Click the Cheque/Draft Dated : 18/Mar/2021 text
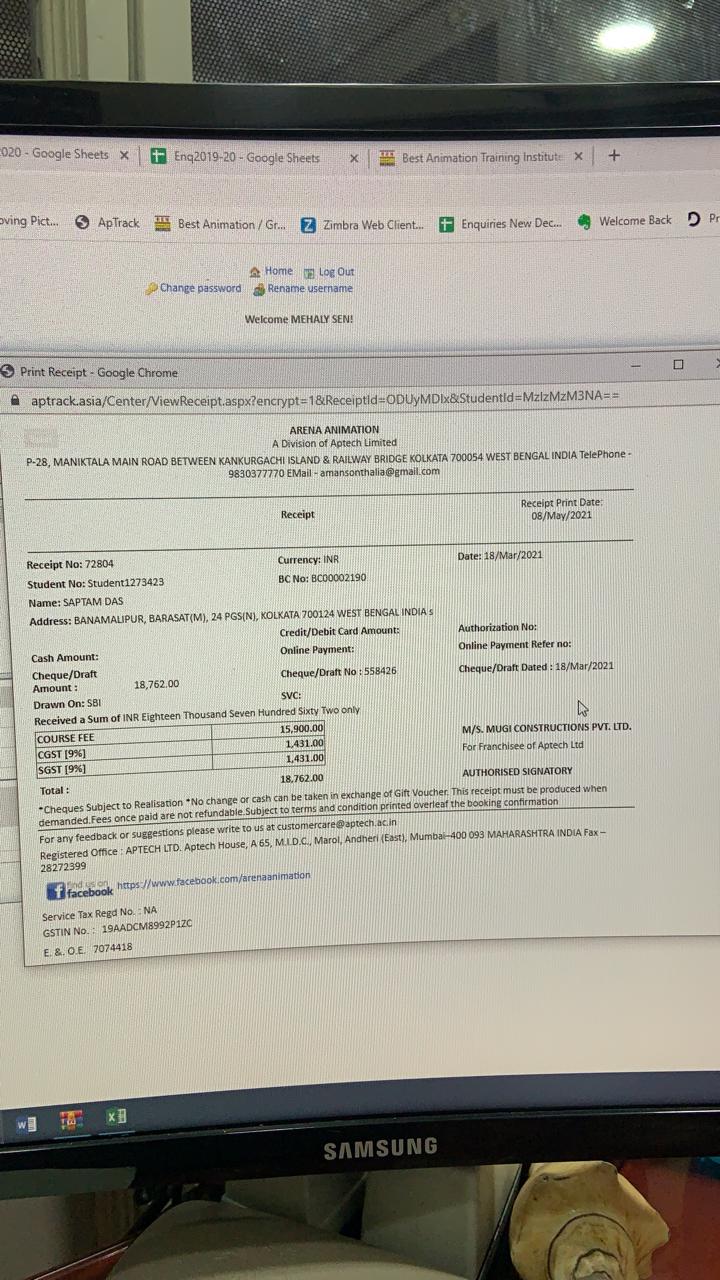The height and width of the screenshot is (1280, 720). click(x=536, y=666)
